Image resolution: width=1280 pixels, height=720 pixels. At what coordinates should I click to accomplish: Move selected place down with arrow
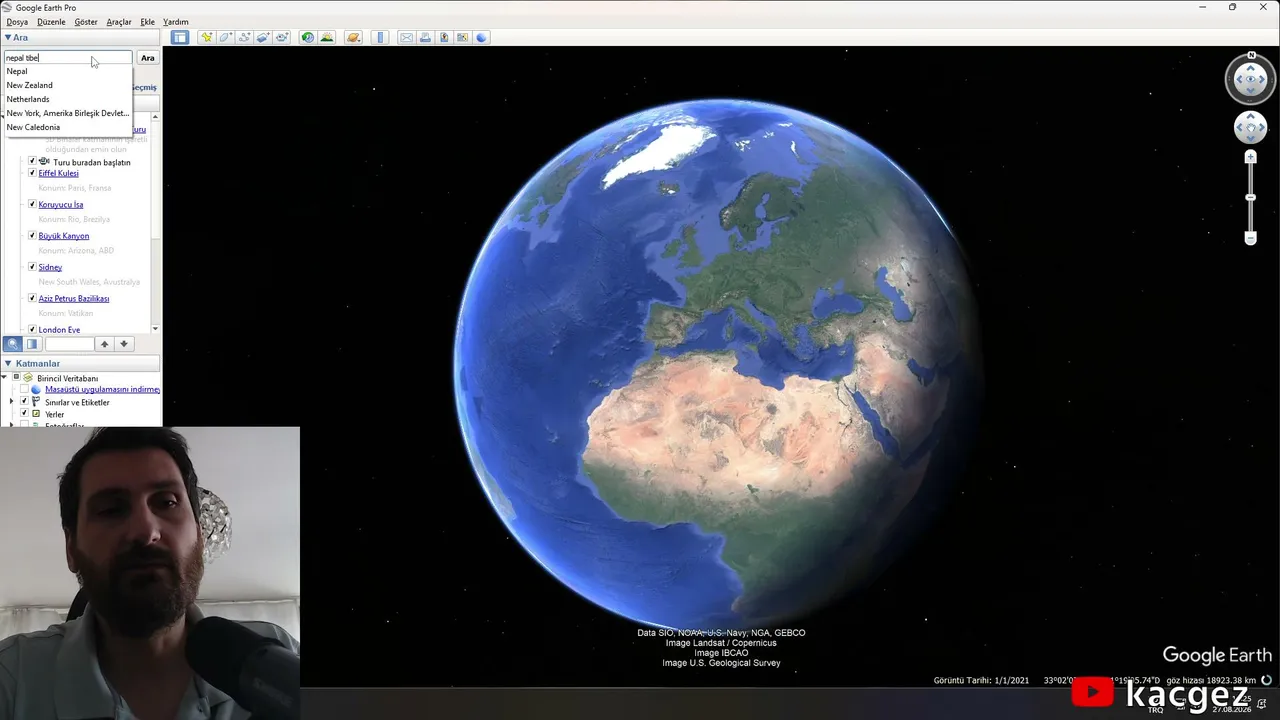click(x=124, y=344)
